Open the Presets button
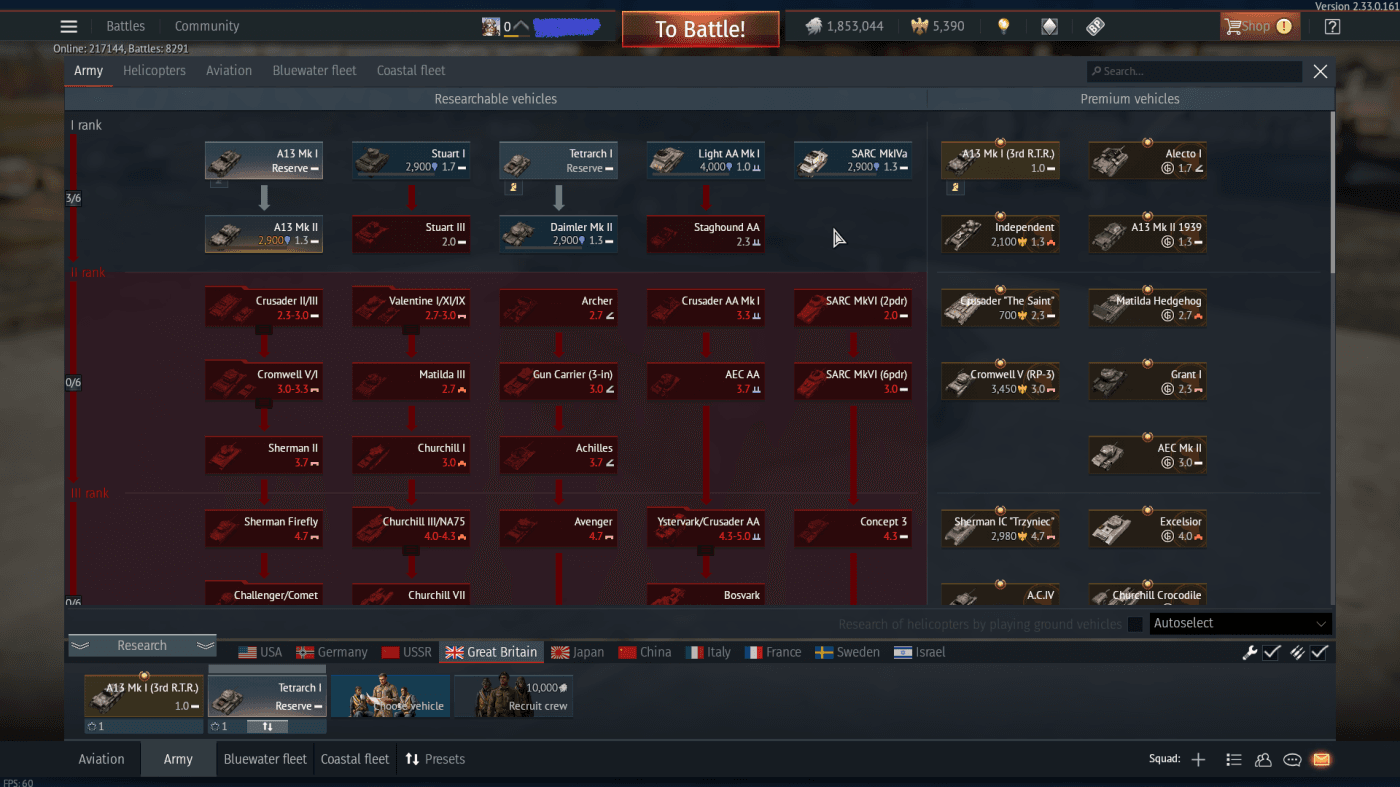 (434, 760)
